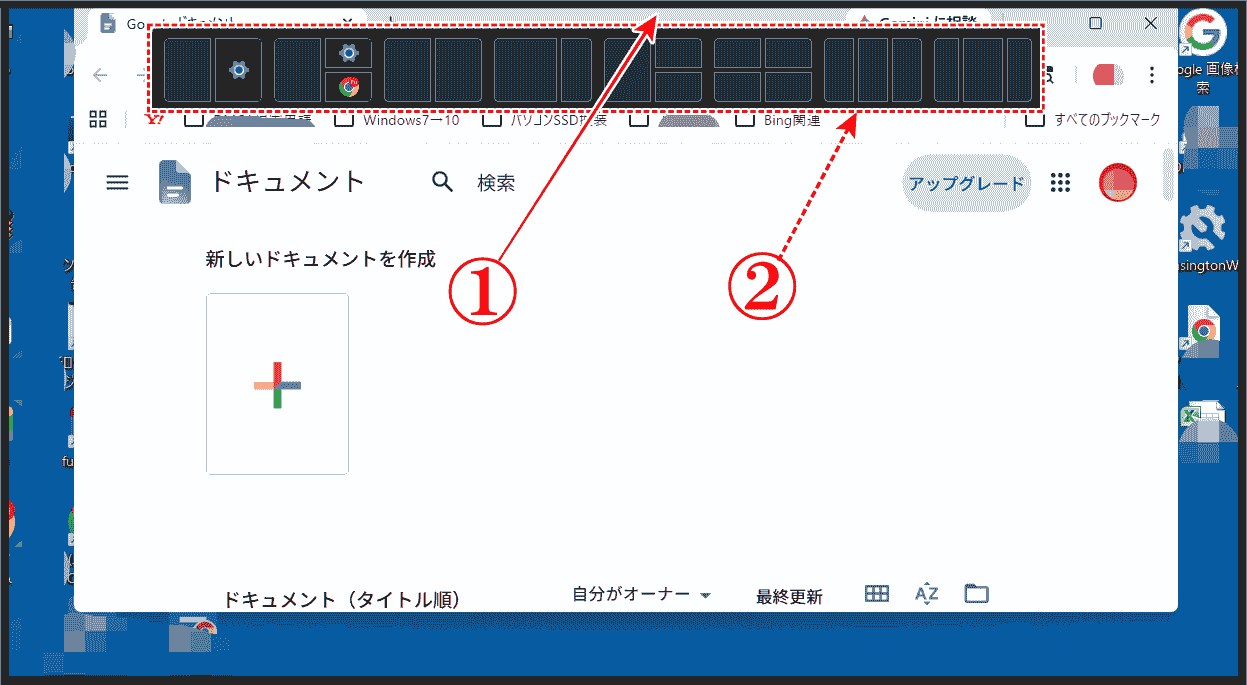The width and height of the screenshot is (1247, 685).
Task: Click the 新しいドキュメントを作成 heading
Action: pos(321,259)
